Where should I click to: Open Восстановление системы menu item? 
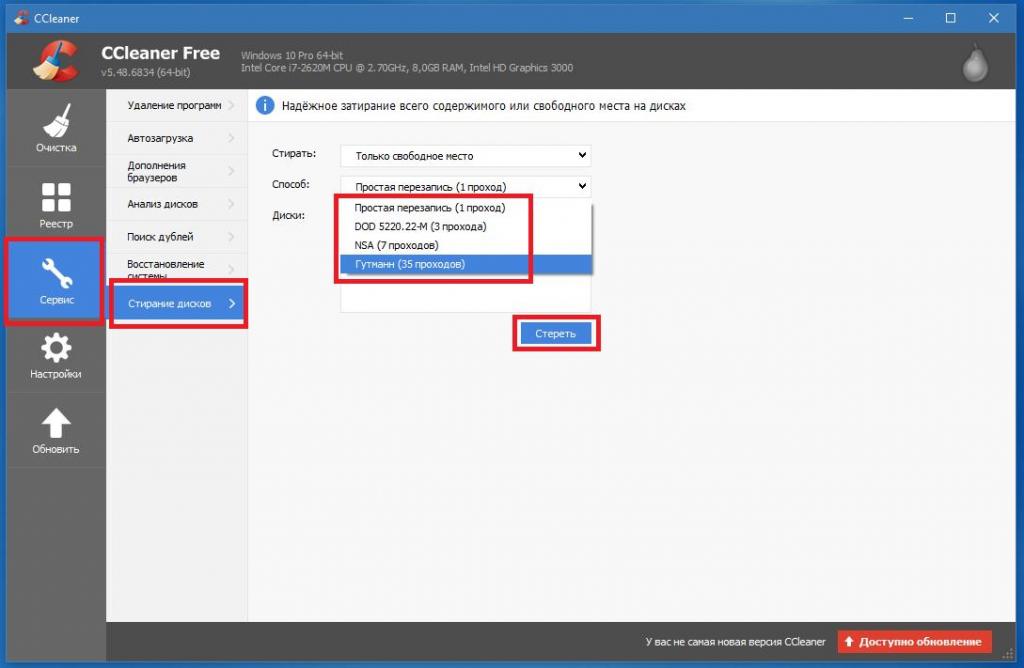tap(177, 268)
